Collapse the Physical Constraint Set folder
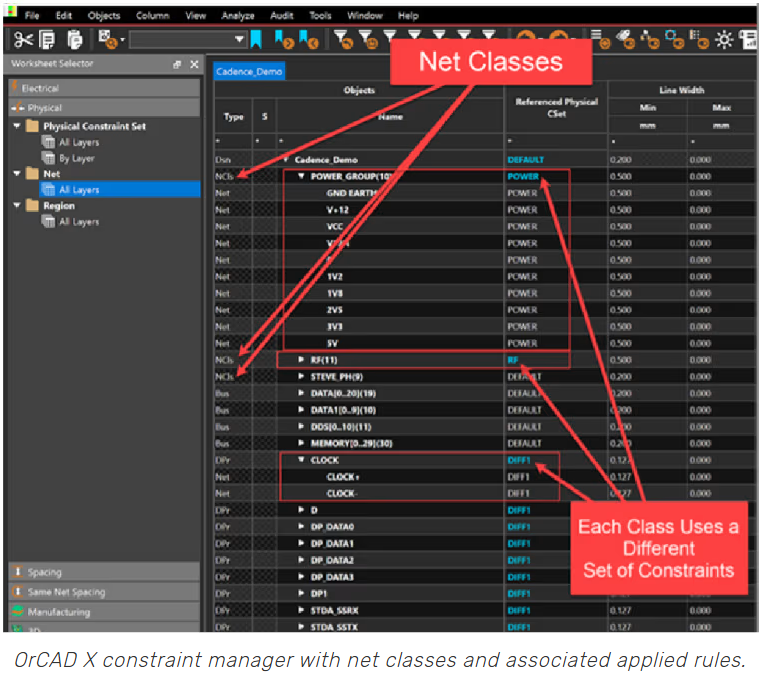The image size is (762, 675). click(x=17, y=126)
